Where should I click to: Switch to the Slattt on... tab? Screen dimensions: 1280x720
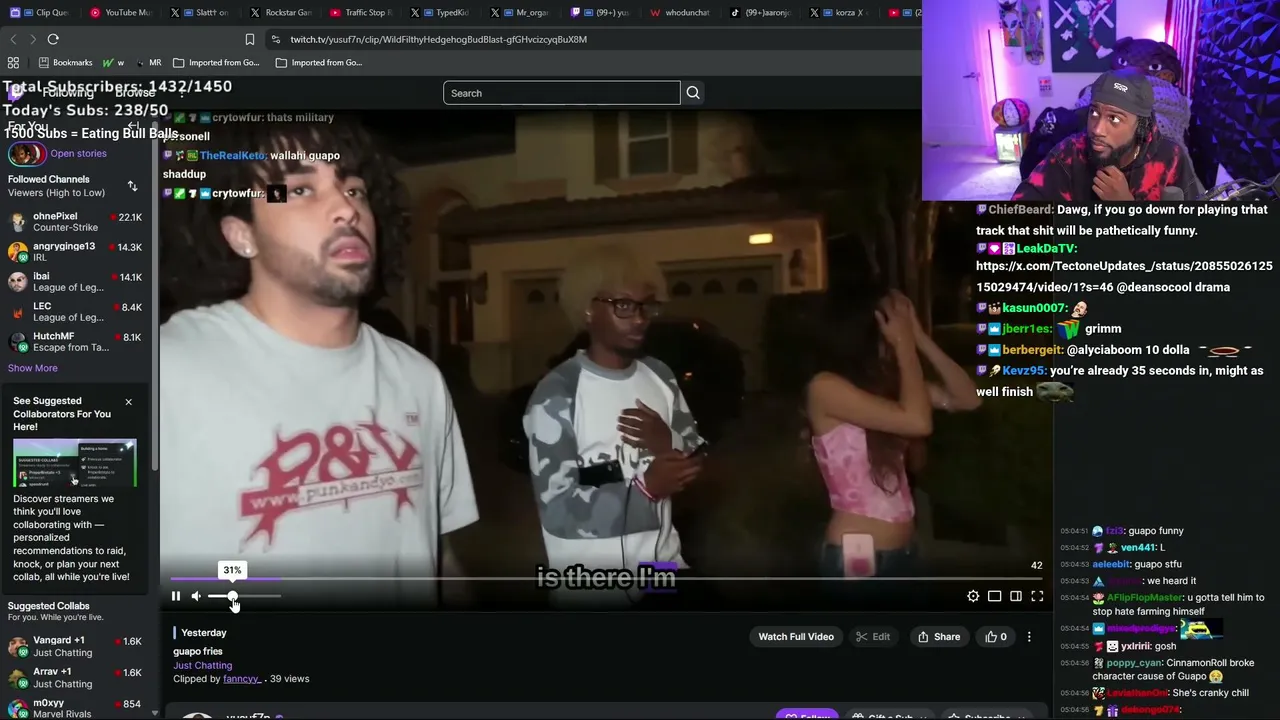click(201, 12)
